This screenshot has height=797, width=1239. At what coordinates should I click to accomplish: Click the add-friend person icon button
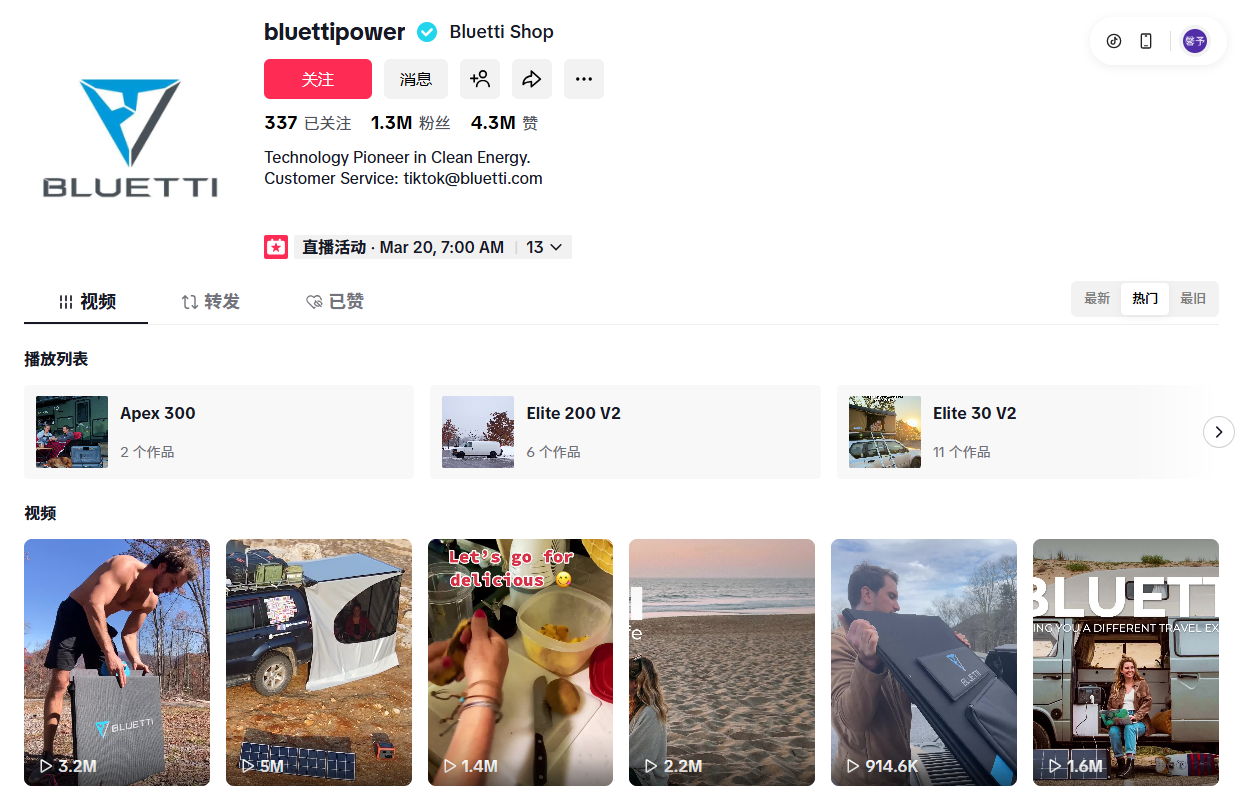(x=480, y=79)
